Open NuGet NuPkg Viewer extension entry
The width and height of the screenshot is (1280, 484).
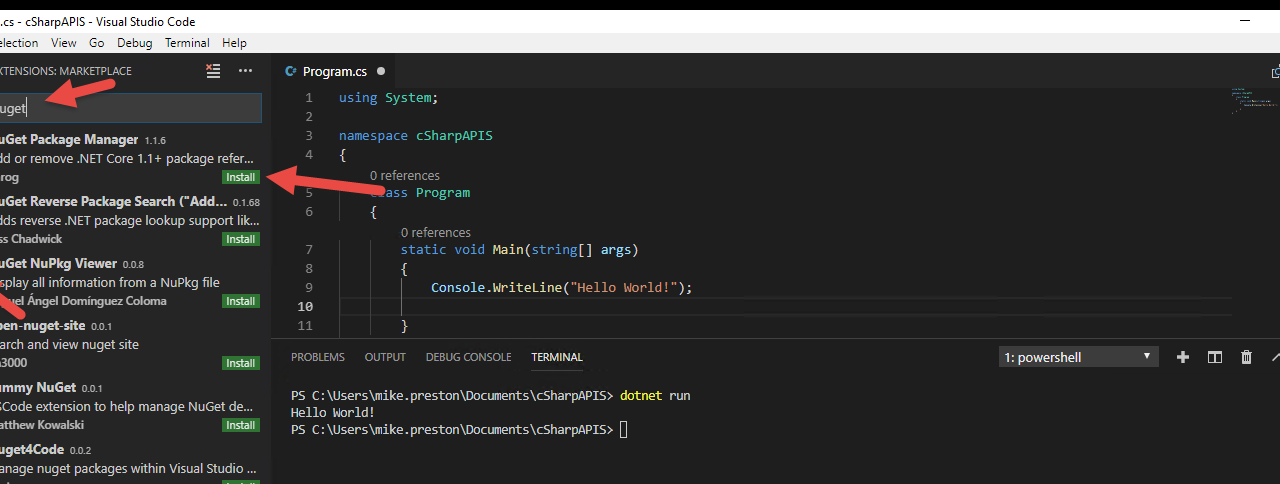tap(130, 282)
